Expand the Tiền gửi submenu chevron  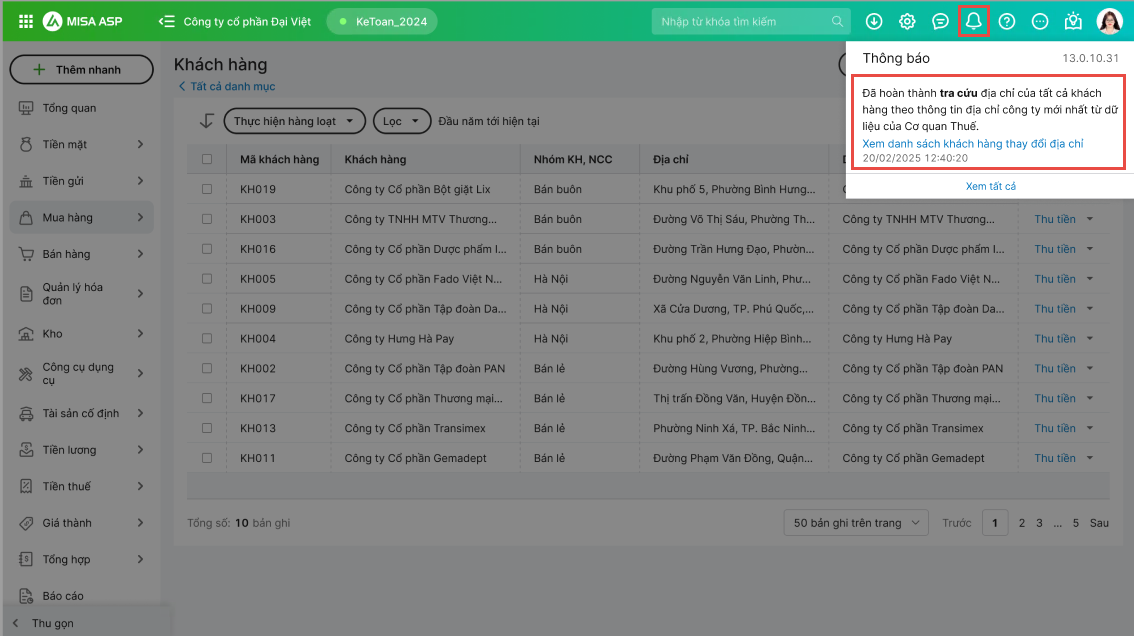coord(140,181)
